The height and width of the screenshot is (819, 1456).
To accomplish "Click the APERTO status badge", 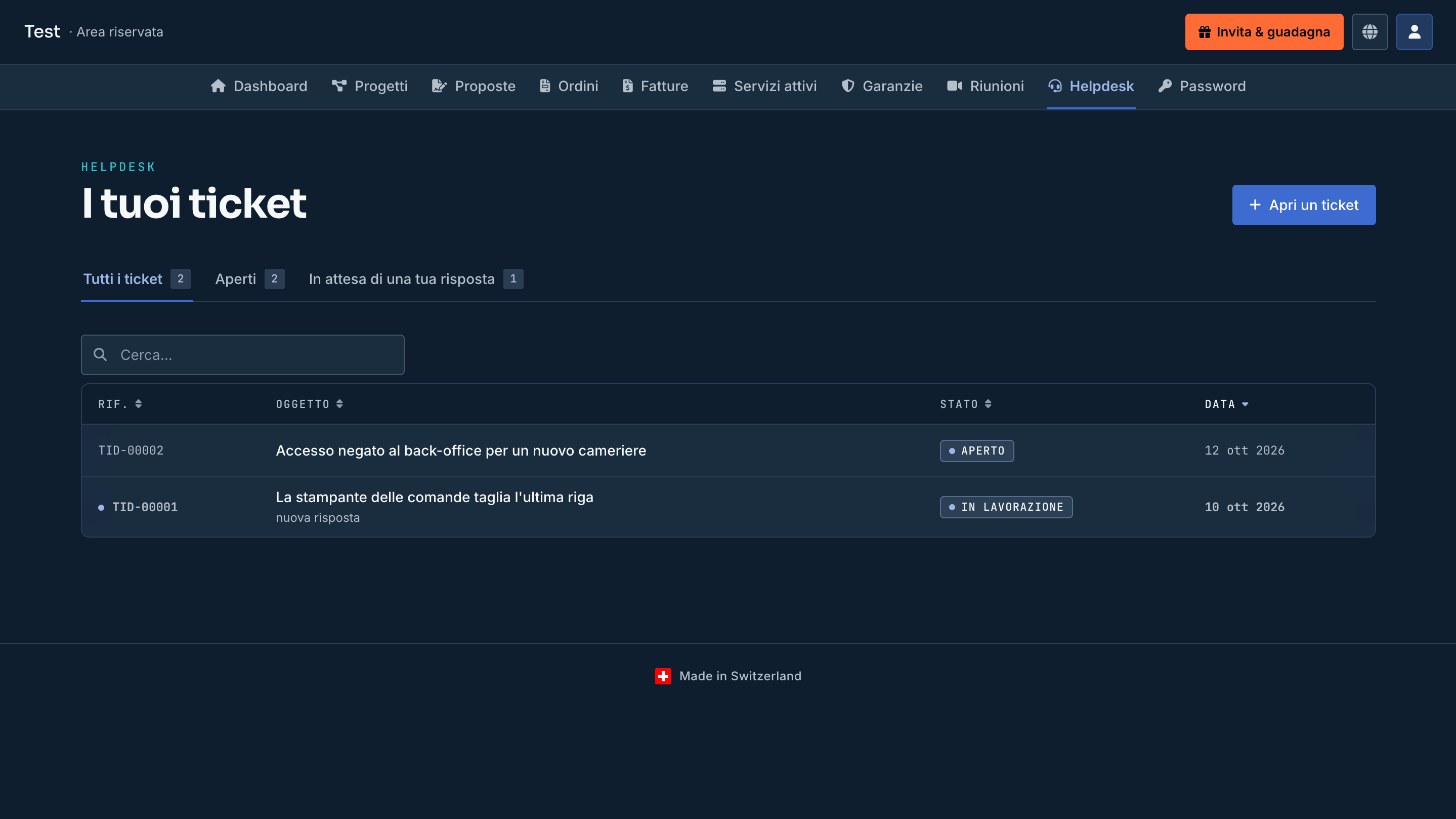I will tap(977, 451).
